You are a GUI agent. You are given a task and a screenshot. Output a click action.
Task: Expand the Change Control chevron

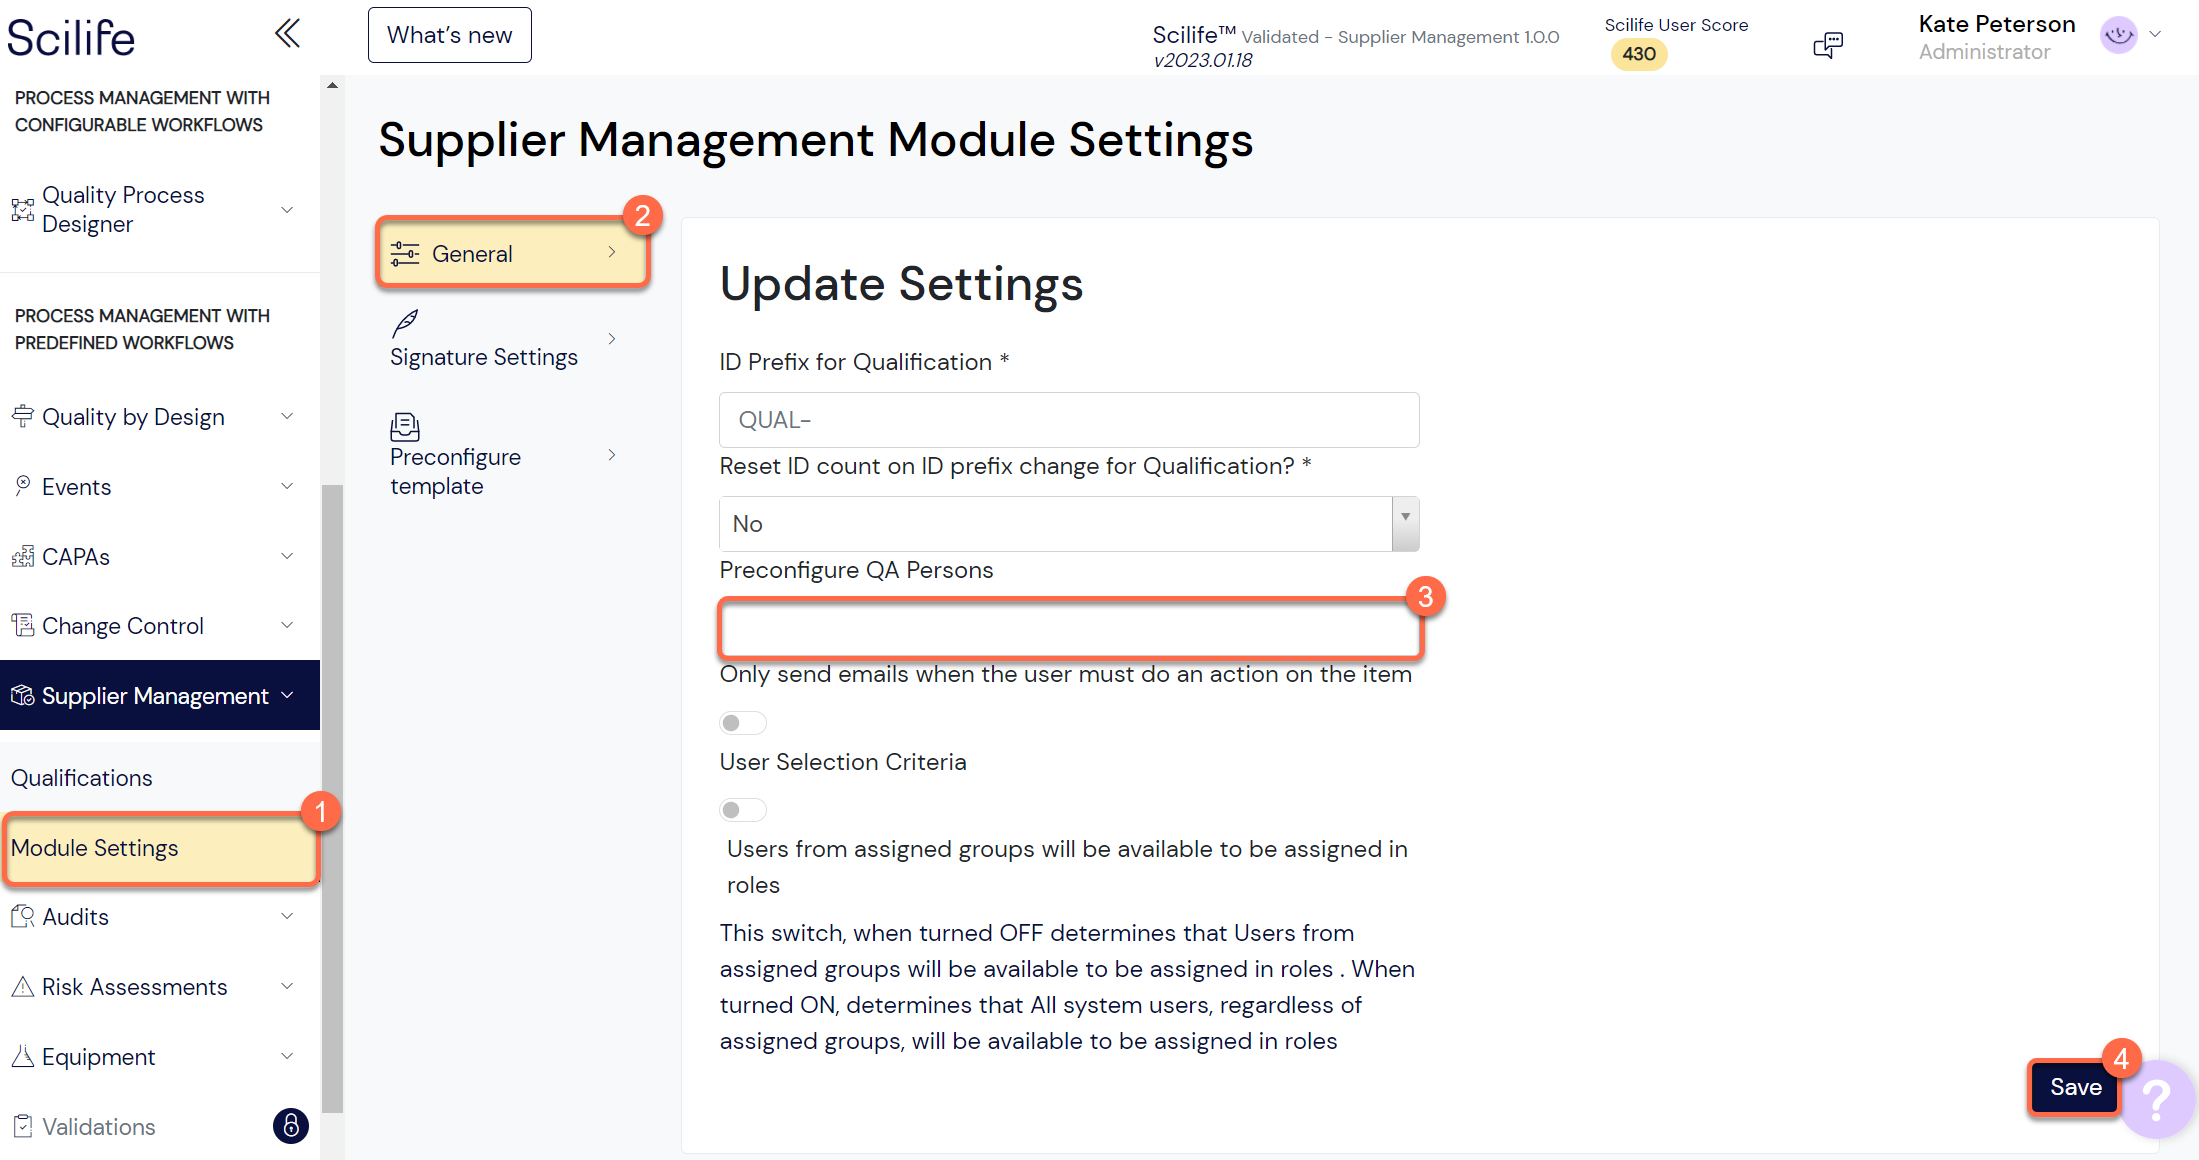pyautogui.click(x=287, y=625)
